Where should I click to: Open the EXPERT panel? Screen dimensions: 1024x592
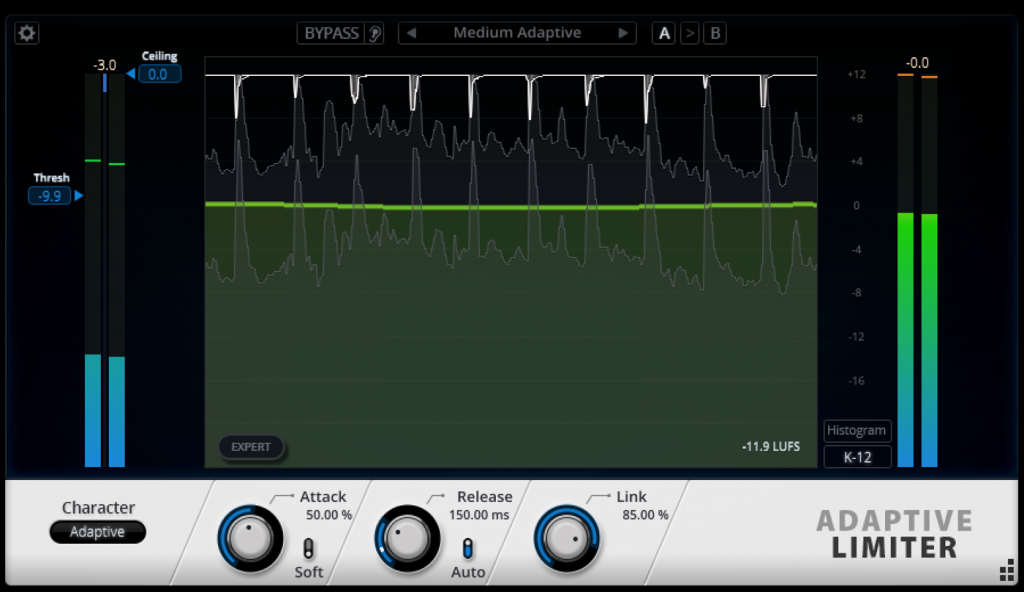[251, 447]
